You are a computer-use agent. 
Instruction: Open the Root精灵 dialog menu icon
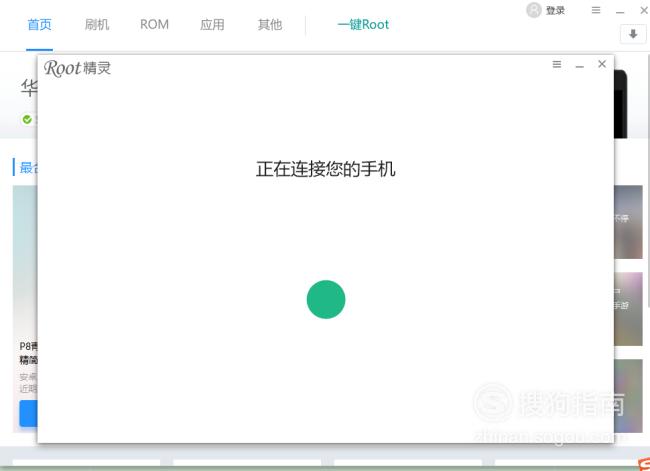coord(557,64)
